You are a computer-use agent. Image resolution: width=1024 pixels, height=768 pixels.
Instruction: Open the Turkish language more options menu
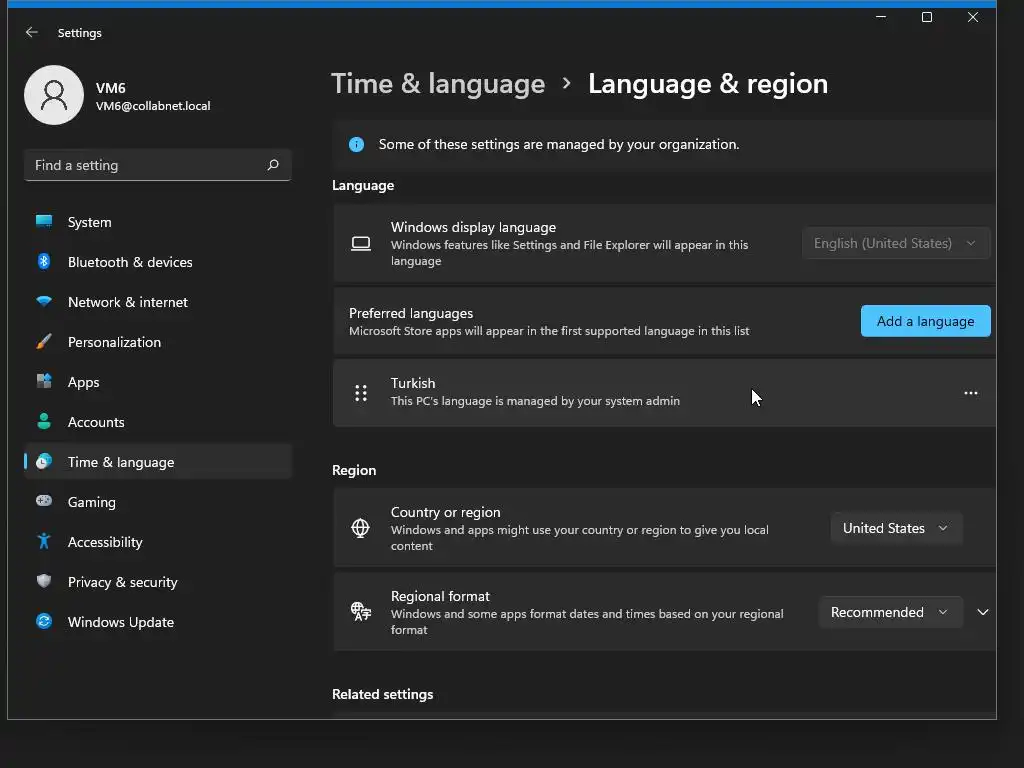point(970,393)
